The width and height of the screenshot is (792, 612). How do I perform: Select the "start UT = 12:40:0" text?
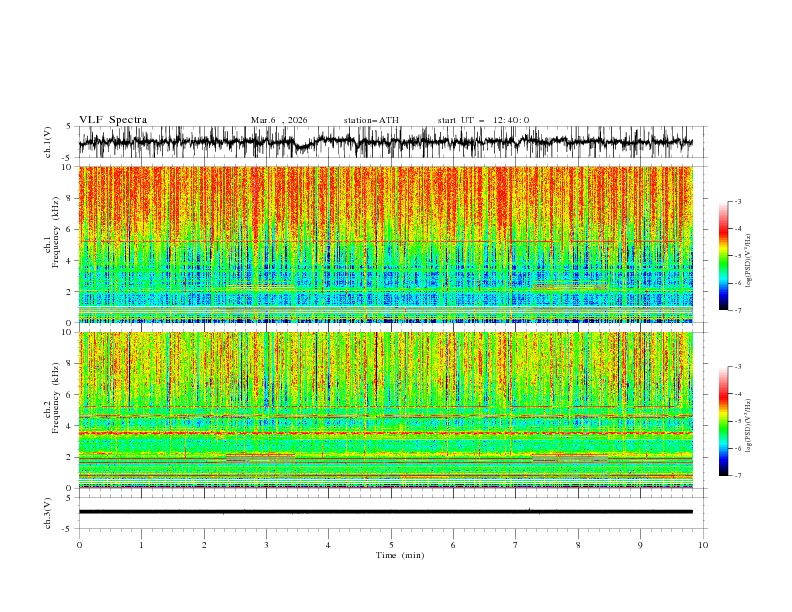coord(483,120)
